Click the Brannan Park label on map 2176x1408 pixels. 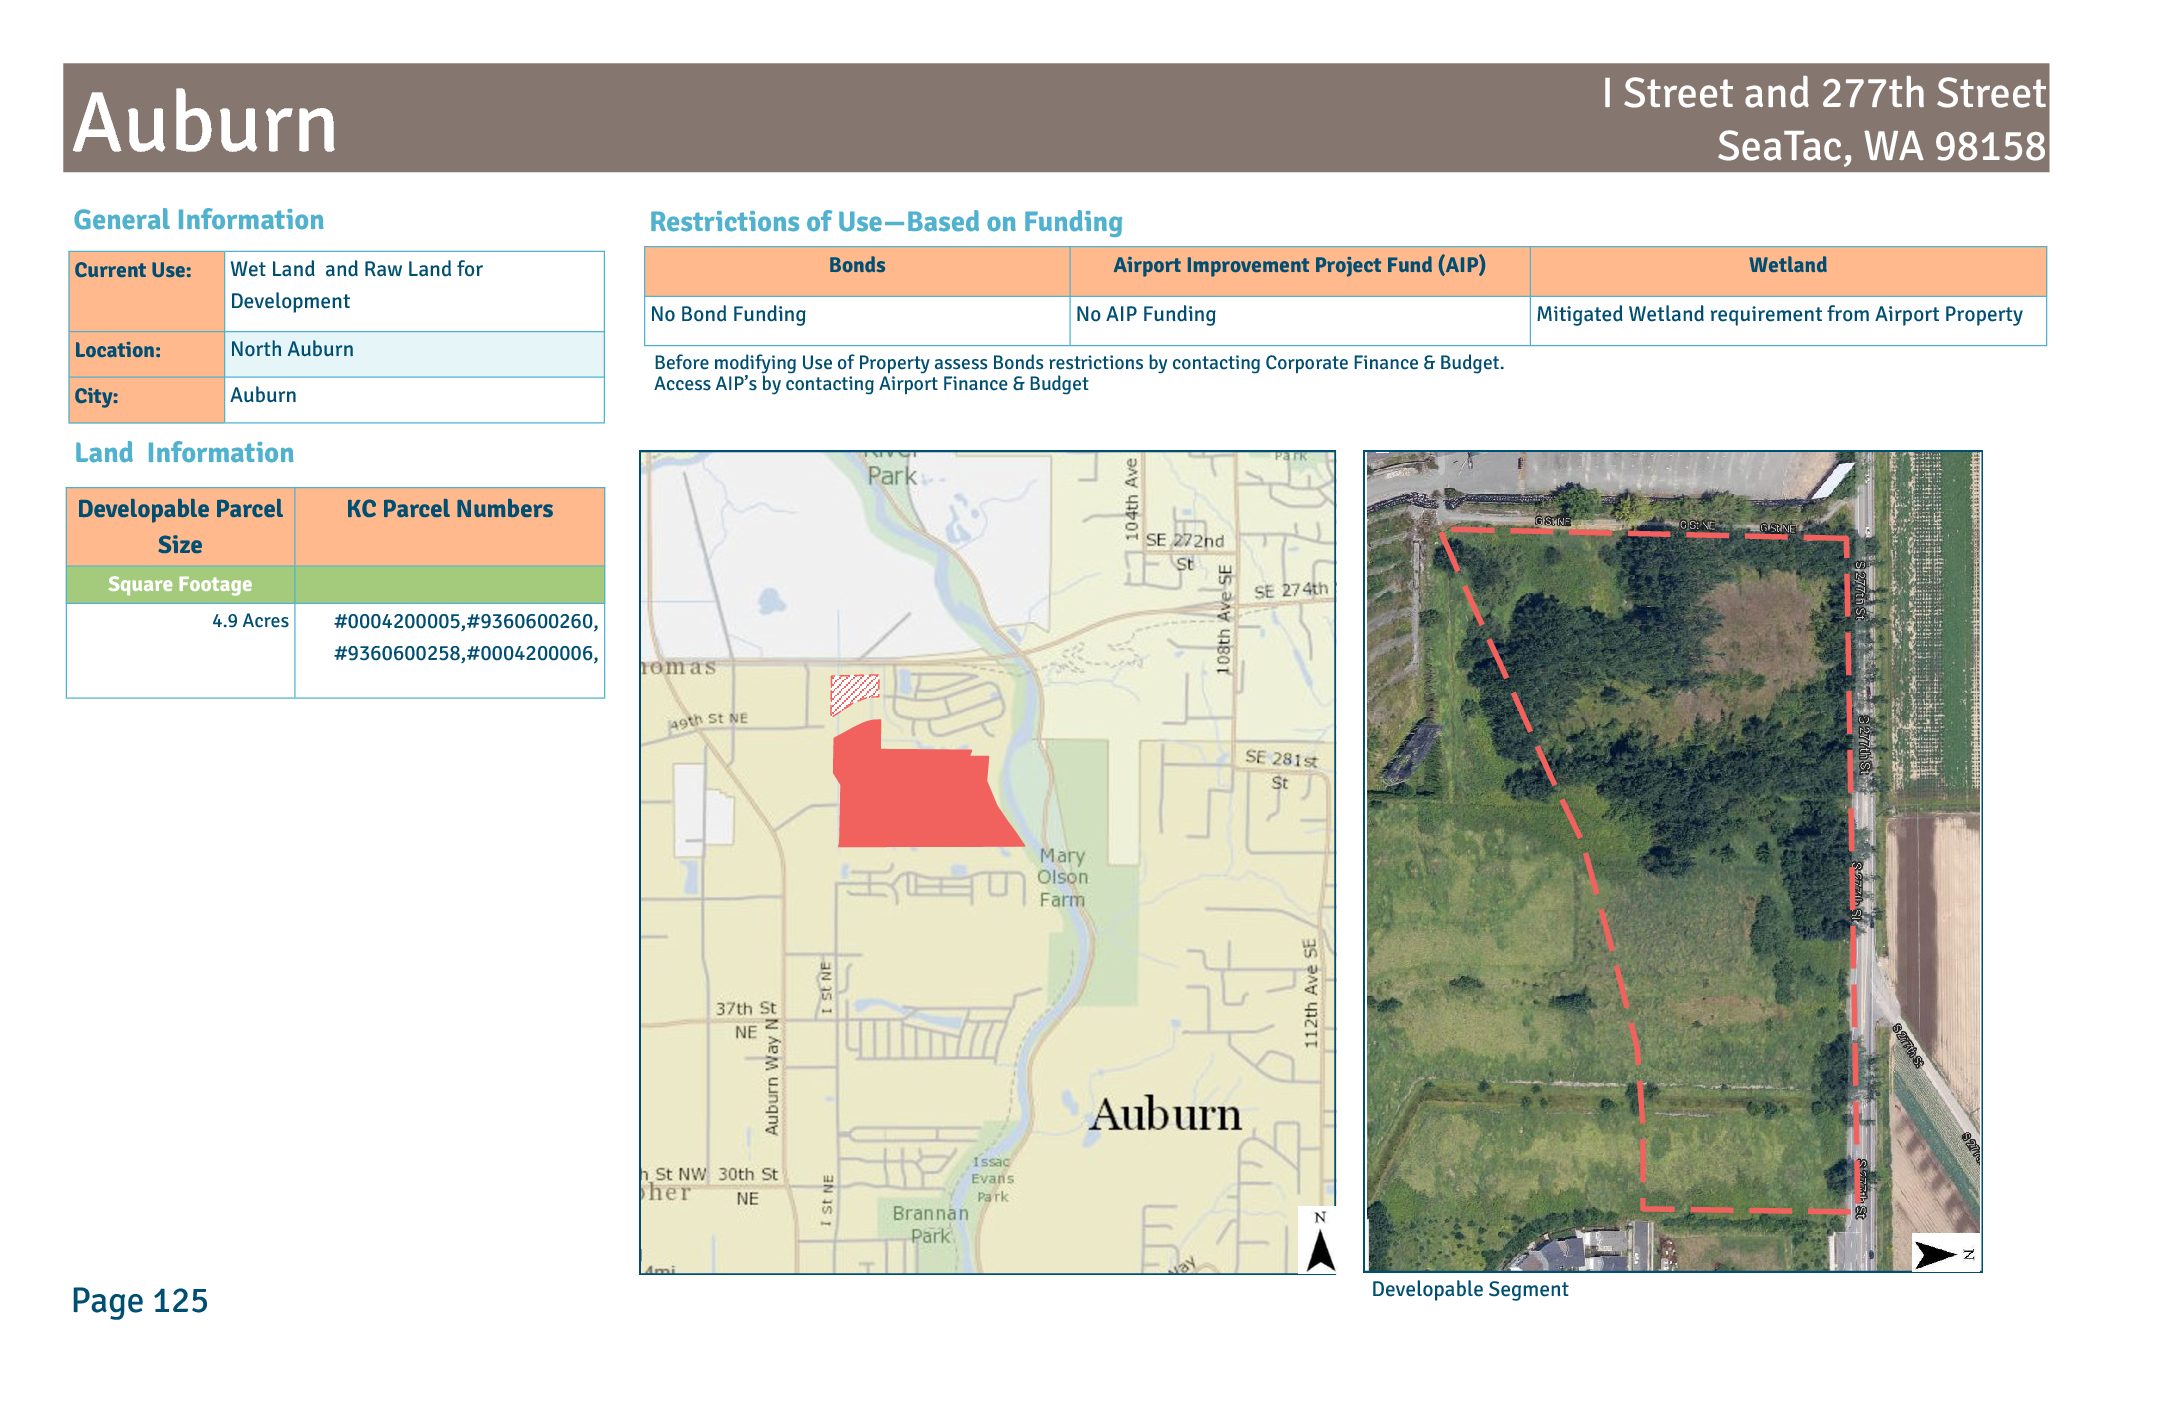point(930,1224)
